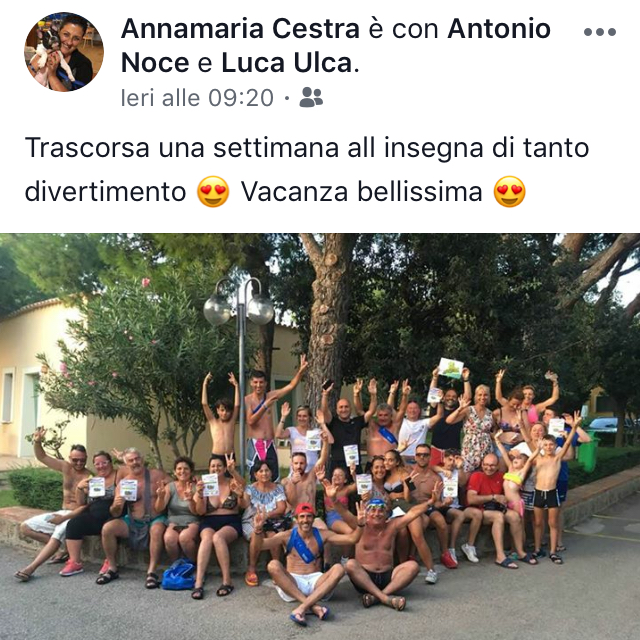Open Annamaria Cestra's profile picture
This screenshot has width=640, height=640.
click(64, 52)
